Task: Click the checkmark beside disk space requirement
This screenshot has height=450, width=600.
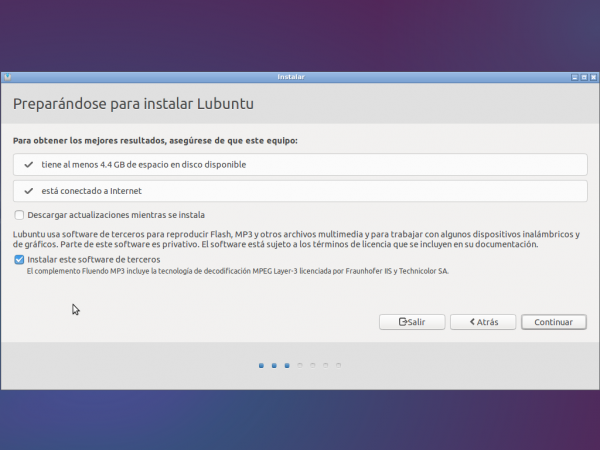Action: [29, 165]
